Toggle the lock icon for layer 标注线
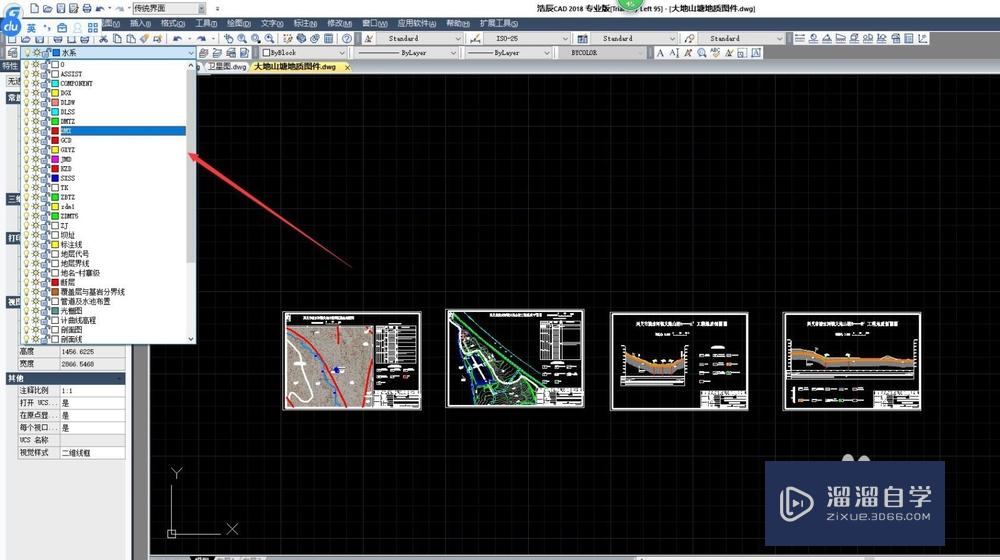Image resolution: width=1000 pixels, height=560 pixels. point(45,245)
